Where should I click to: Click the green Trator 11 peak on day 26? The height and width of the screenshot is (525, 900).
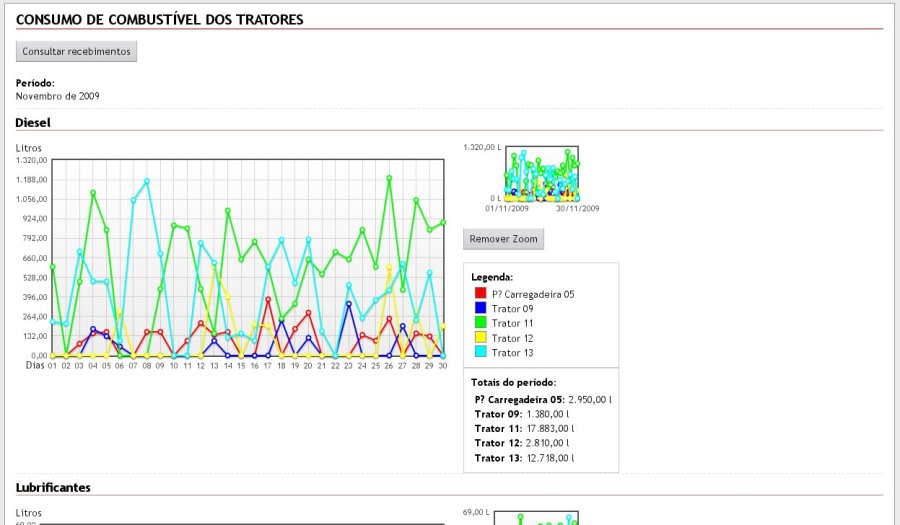click(x=389, y=179)
